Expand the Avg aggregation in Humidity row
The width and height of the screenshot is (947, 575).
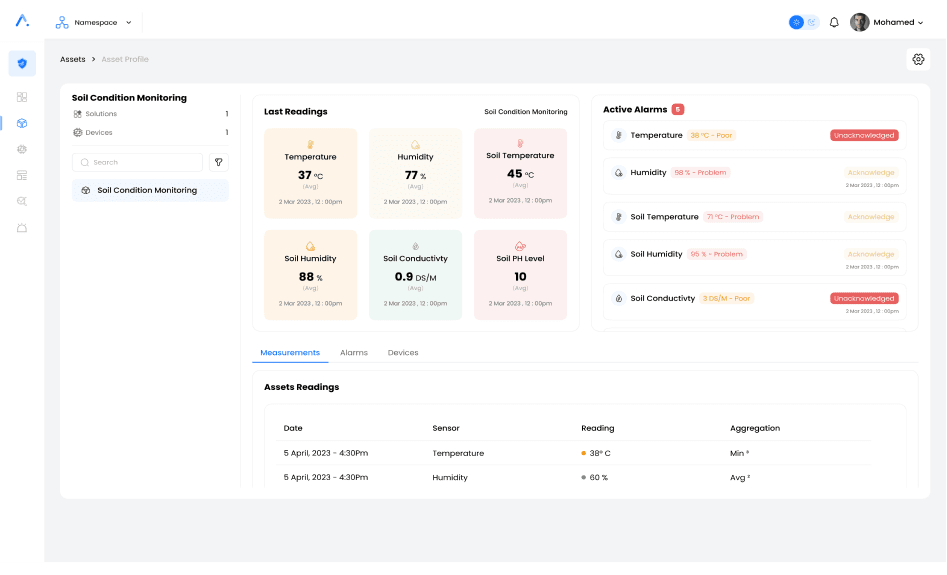click(740, 478)
